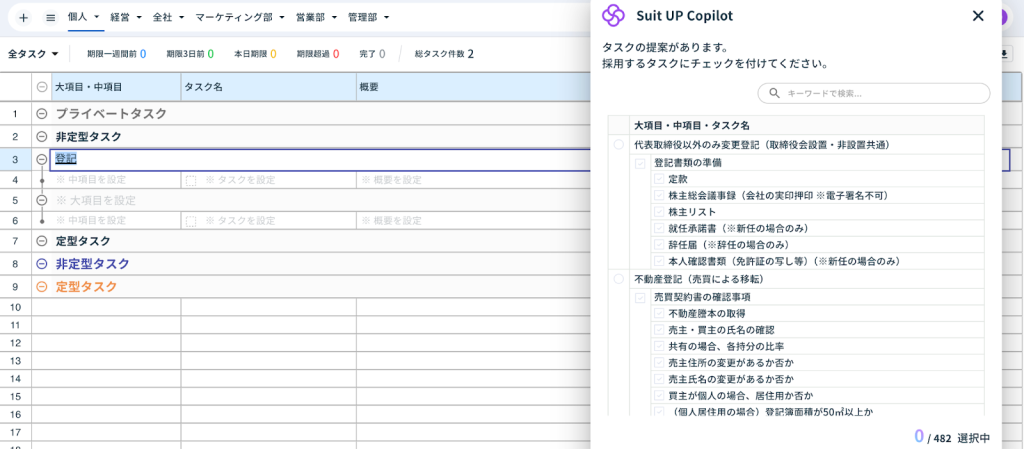
Task: Filter by 期限超過 overdue tasks
Action: (316, 54)
